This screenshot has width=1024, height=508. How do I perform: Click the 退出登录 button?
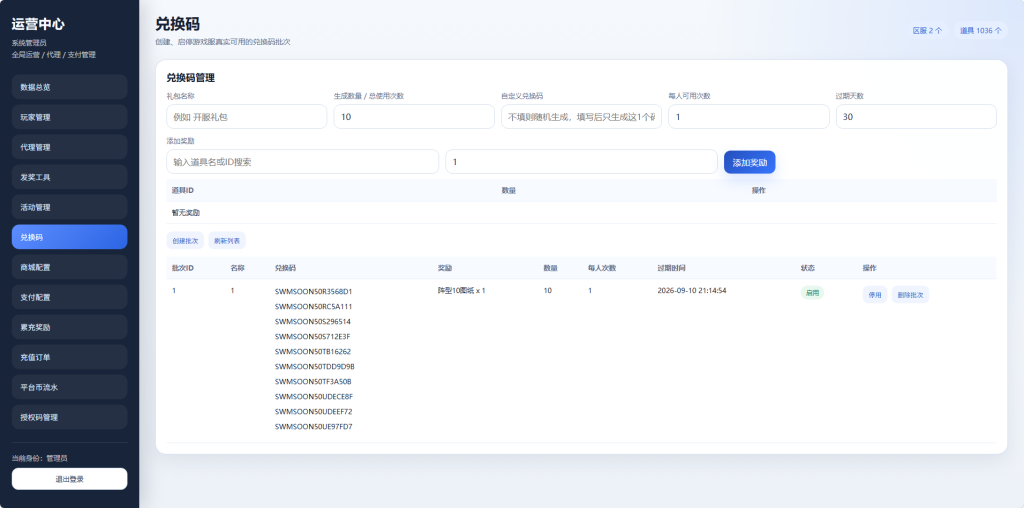69,479
